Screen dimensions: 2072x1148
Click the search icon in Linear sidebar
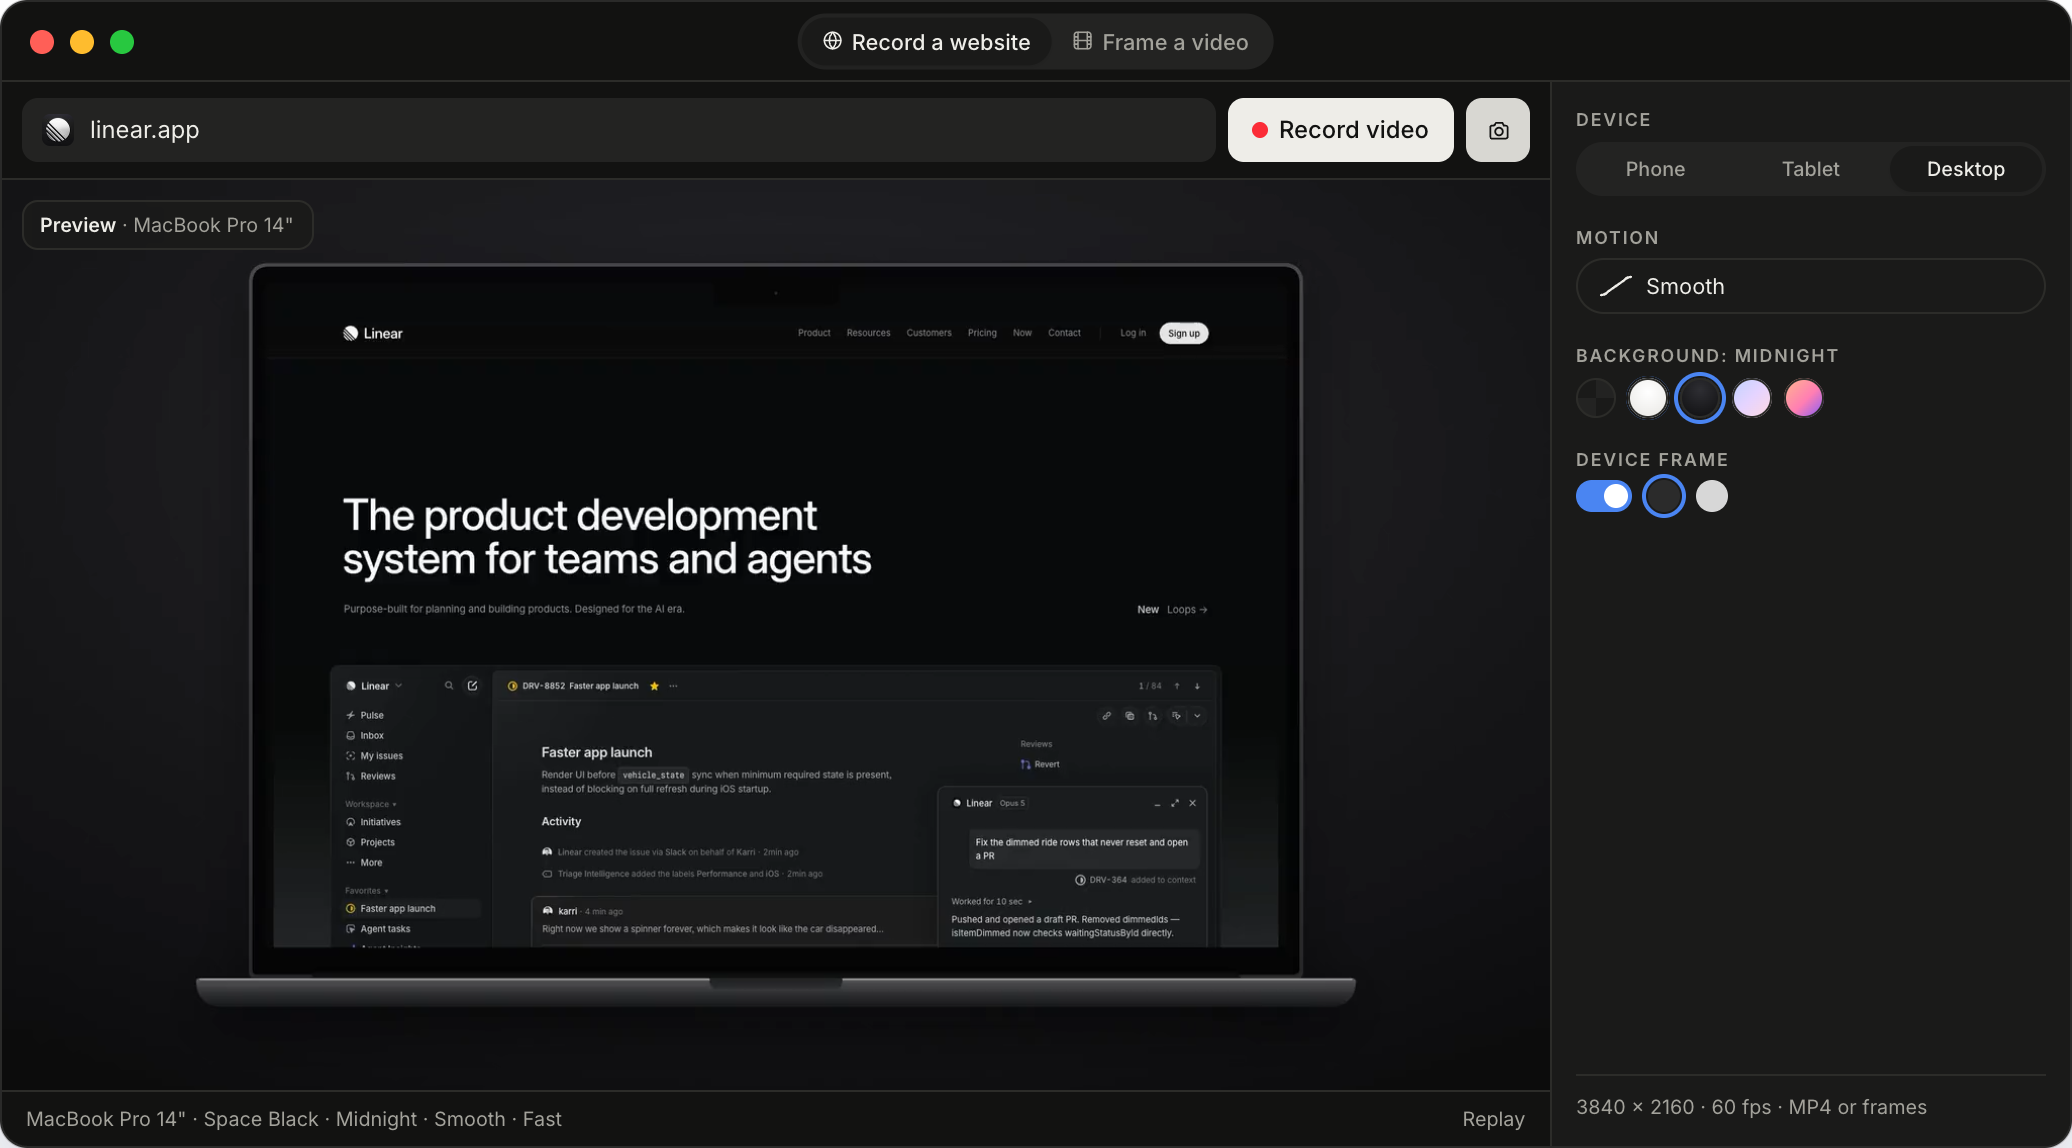[449, 686]
